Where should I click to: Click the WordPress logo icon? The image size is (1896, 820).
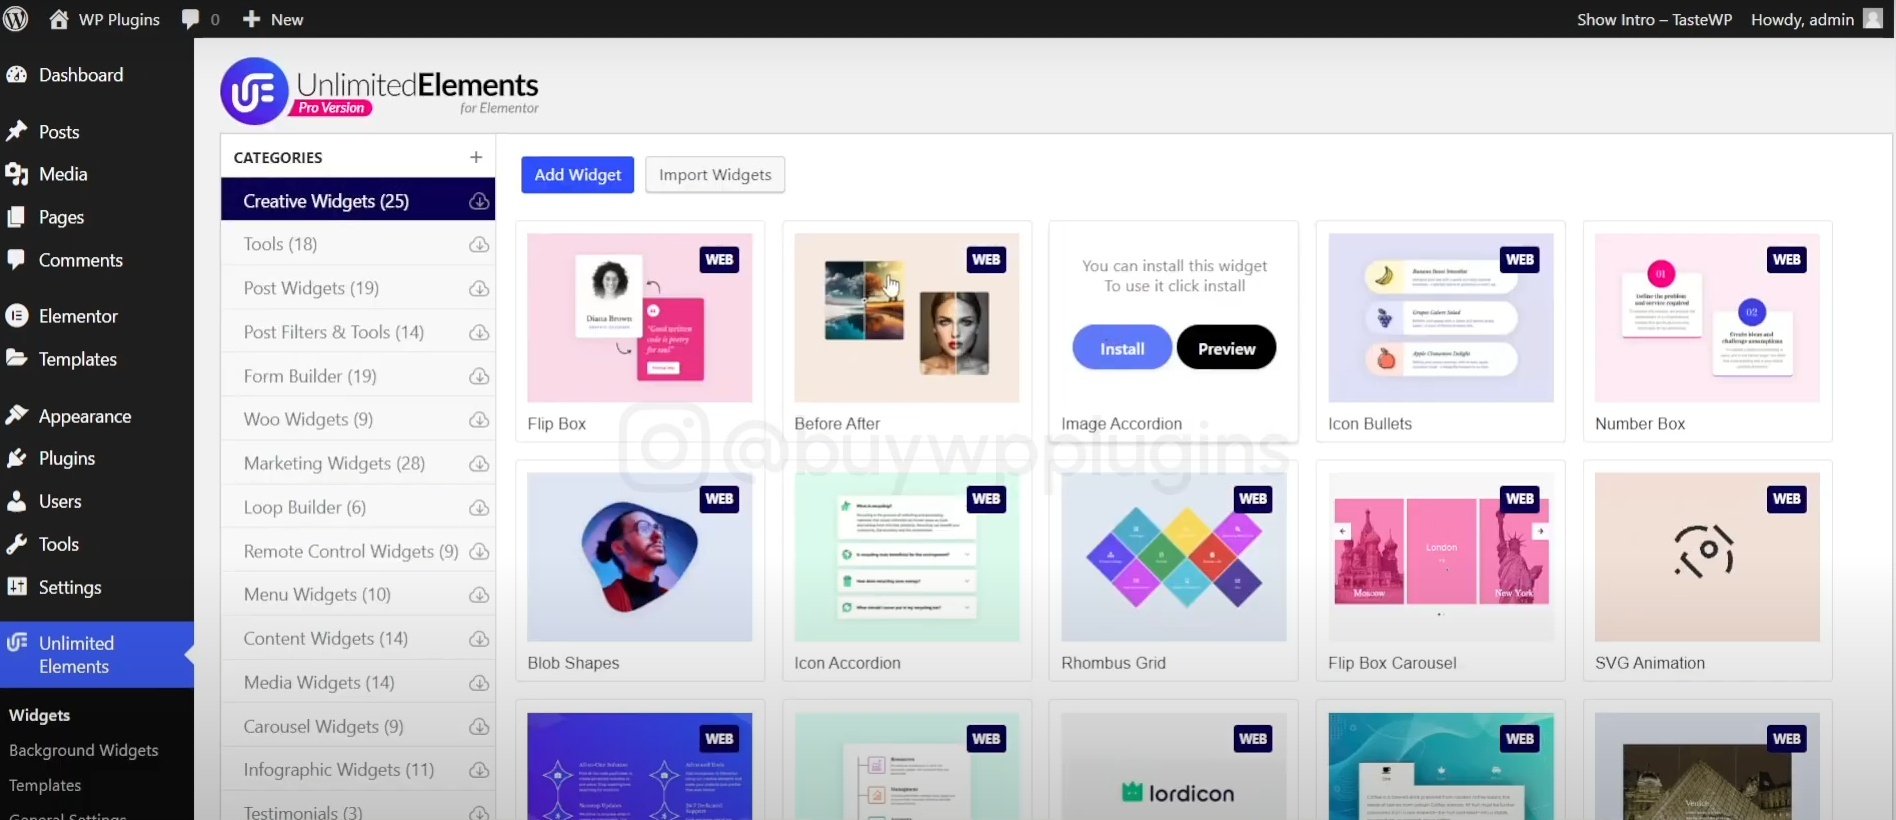(16, 19)
